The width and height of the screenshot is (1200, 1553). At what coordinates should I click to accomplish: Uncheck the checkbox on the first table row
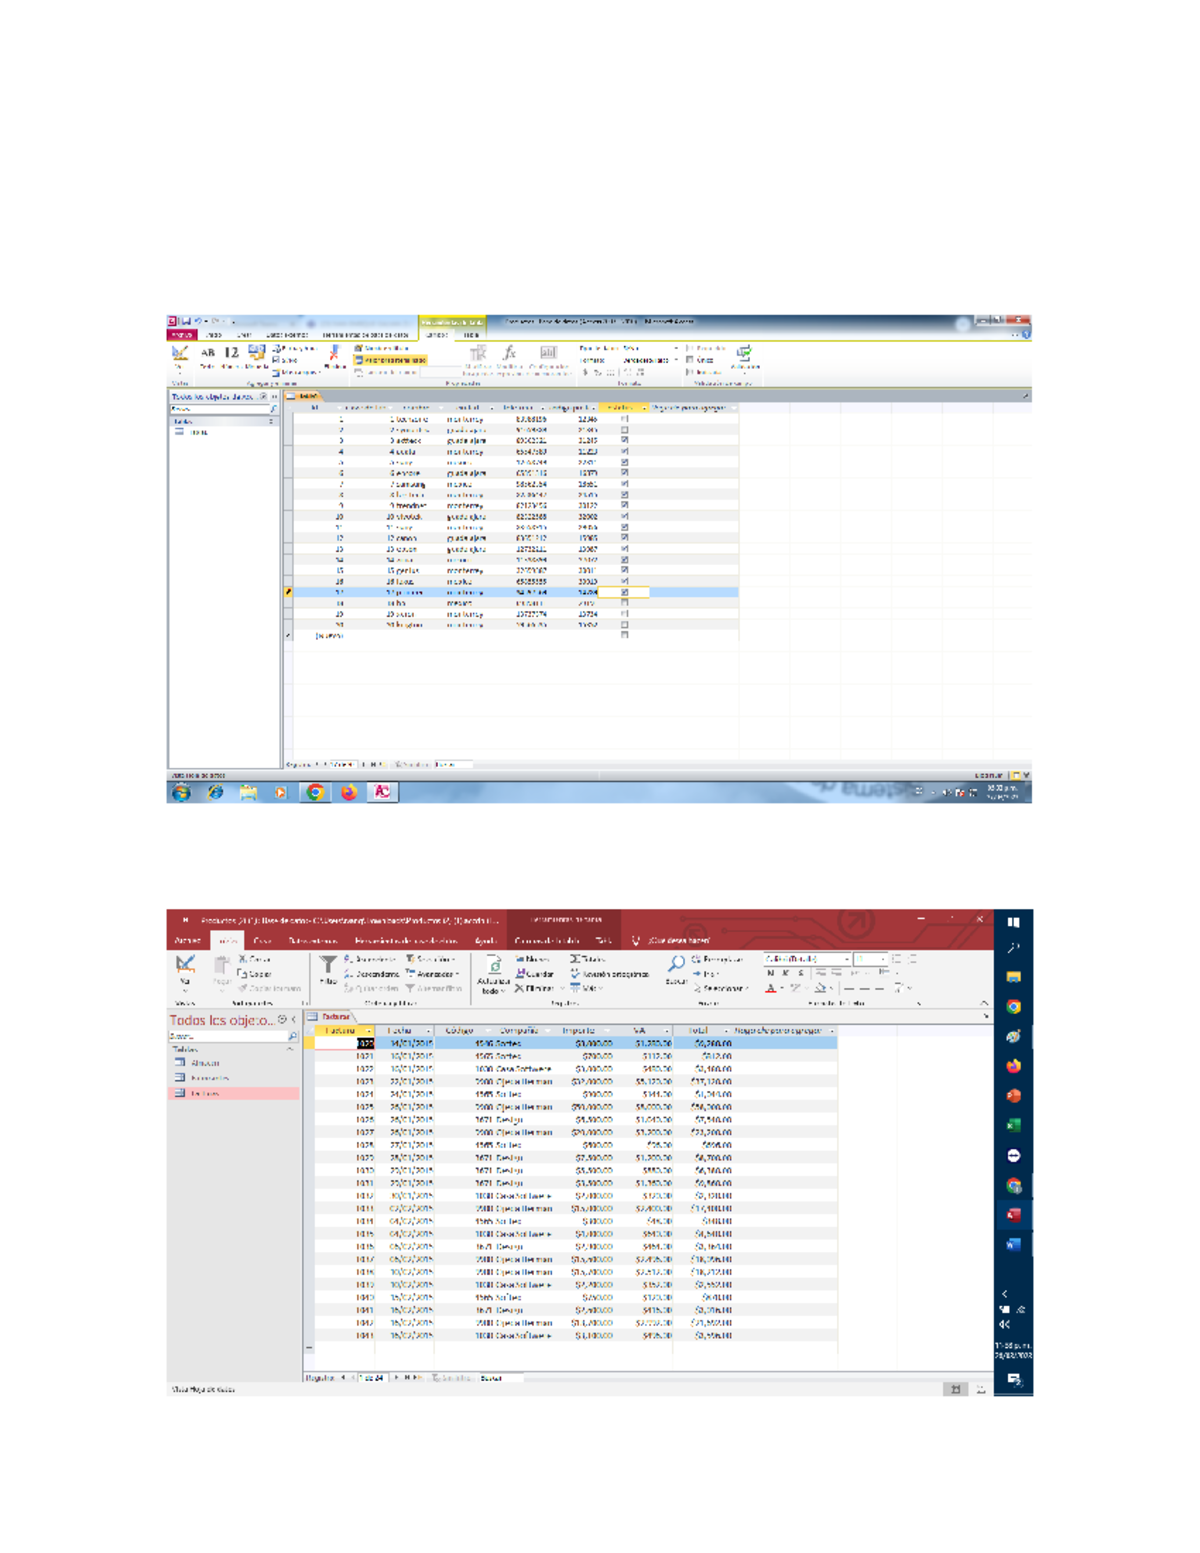point(625,419)
